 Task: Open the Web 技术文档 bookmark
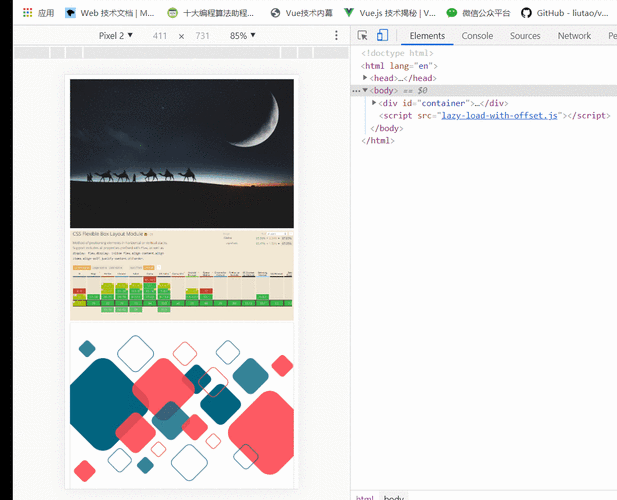pyautogui.click(x=110, y=13)
